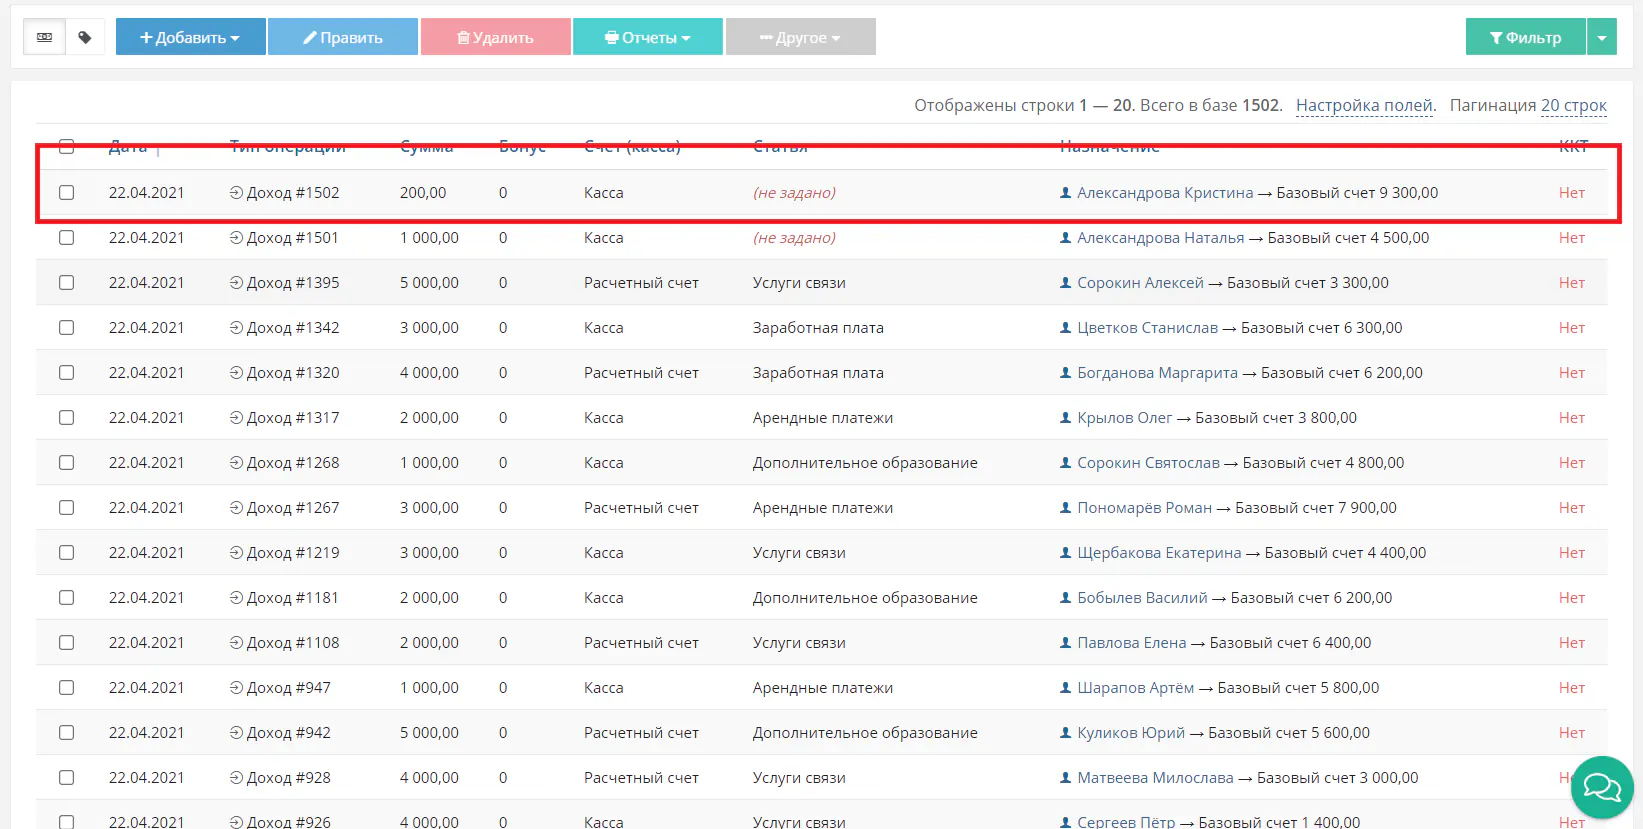The height and width of the screenshot is (829, 1643).
Task: Change pagination via 20 строк link
Action: pos(1573,105)
